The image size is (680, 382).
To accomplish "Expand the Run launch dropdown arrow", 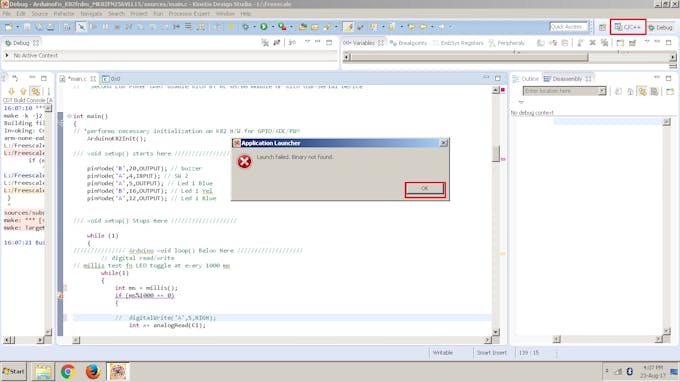I will click(x=273, y=27).
